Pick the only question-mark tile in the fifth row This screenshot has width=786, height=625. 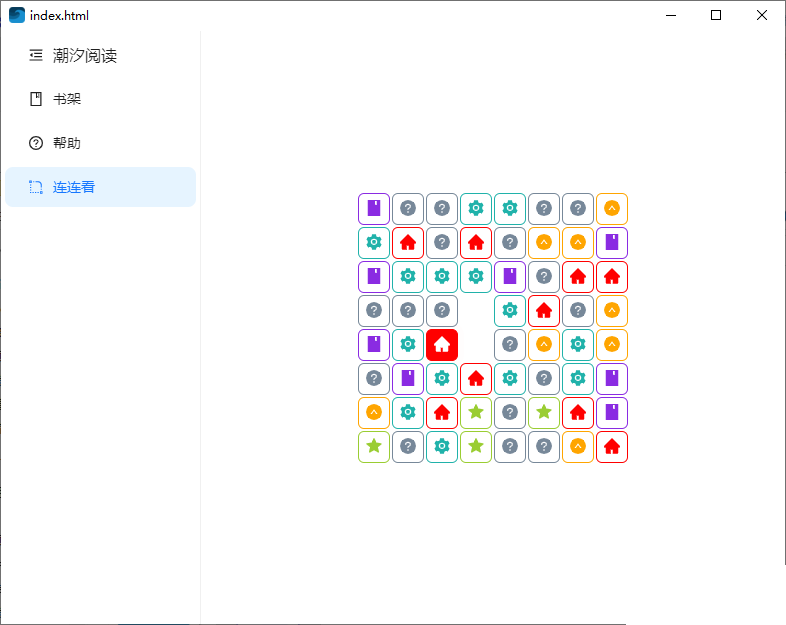tap(510, 345)
